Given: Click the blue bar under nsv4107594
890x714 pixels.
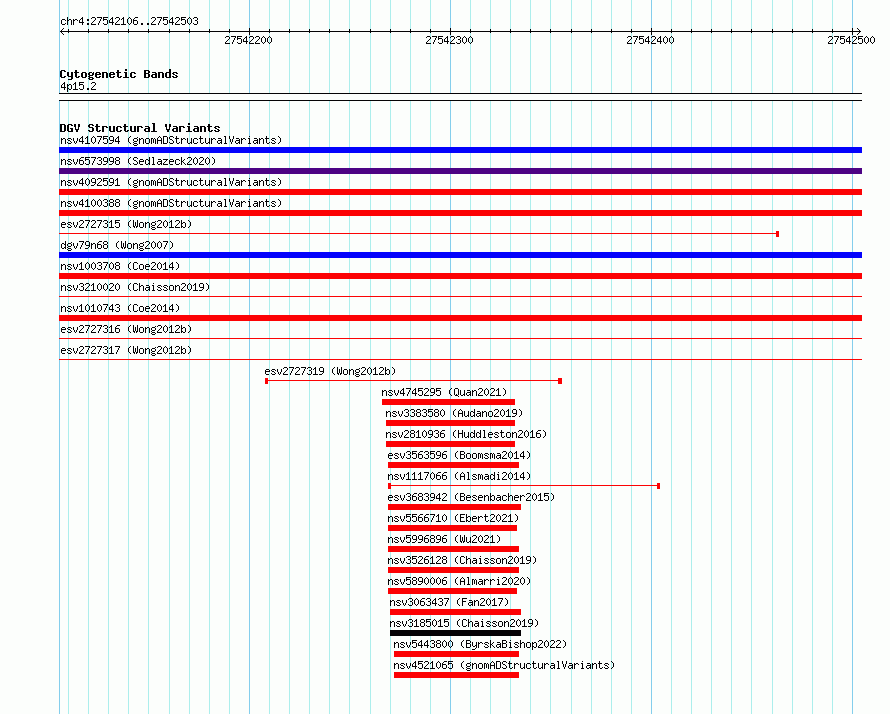Looking at the screenshot, I should point(460,150).
